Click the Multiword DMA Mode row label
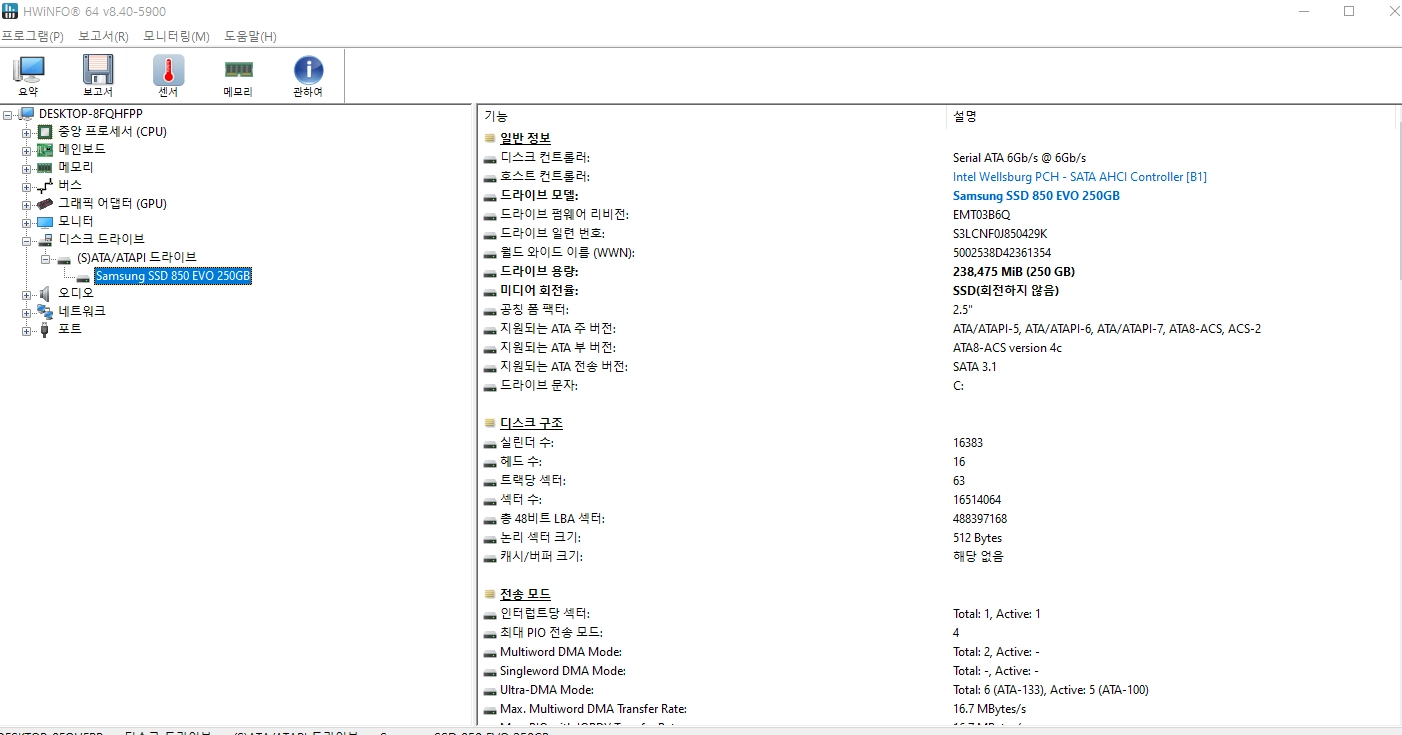1402x735 pixels. click(x=561, y=652)
